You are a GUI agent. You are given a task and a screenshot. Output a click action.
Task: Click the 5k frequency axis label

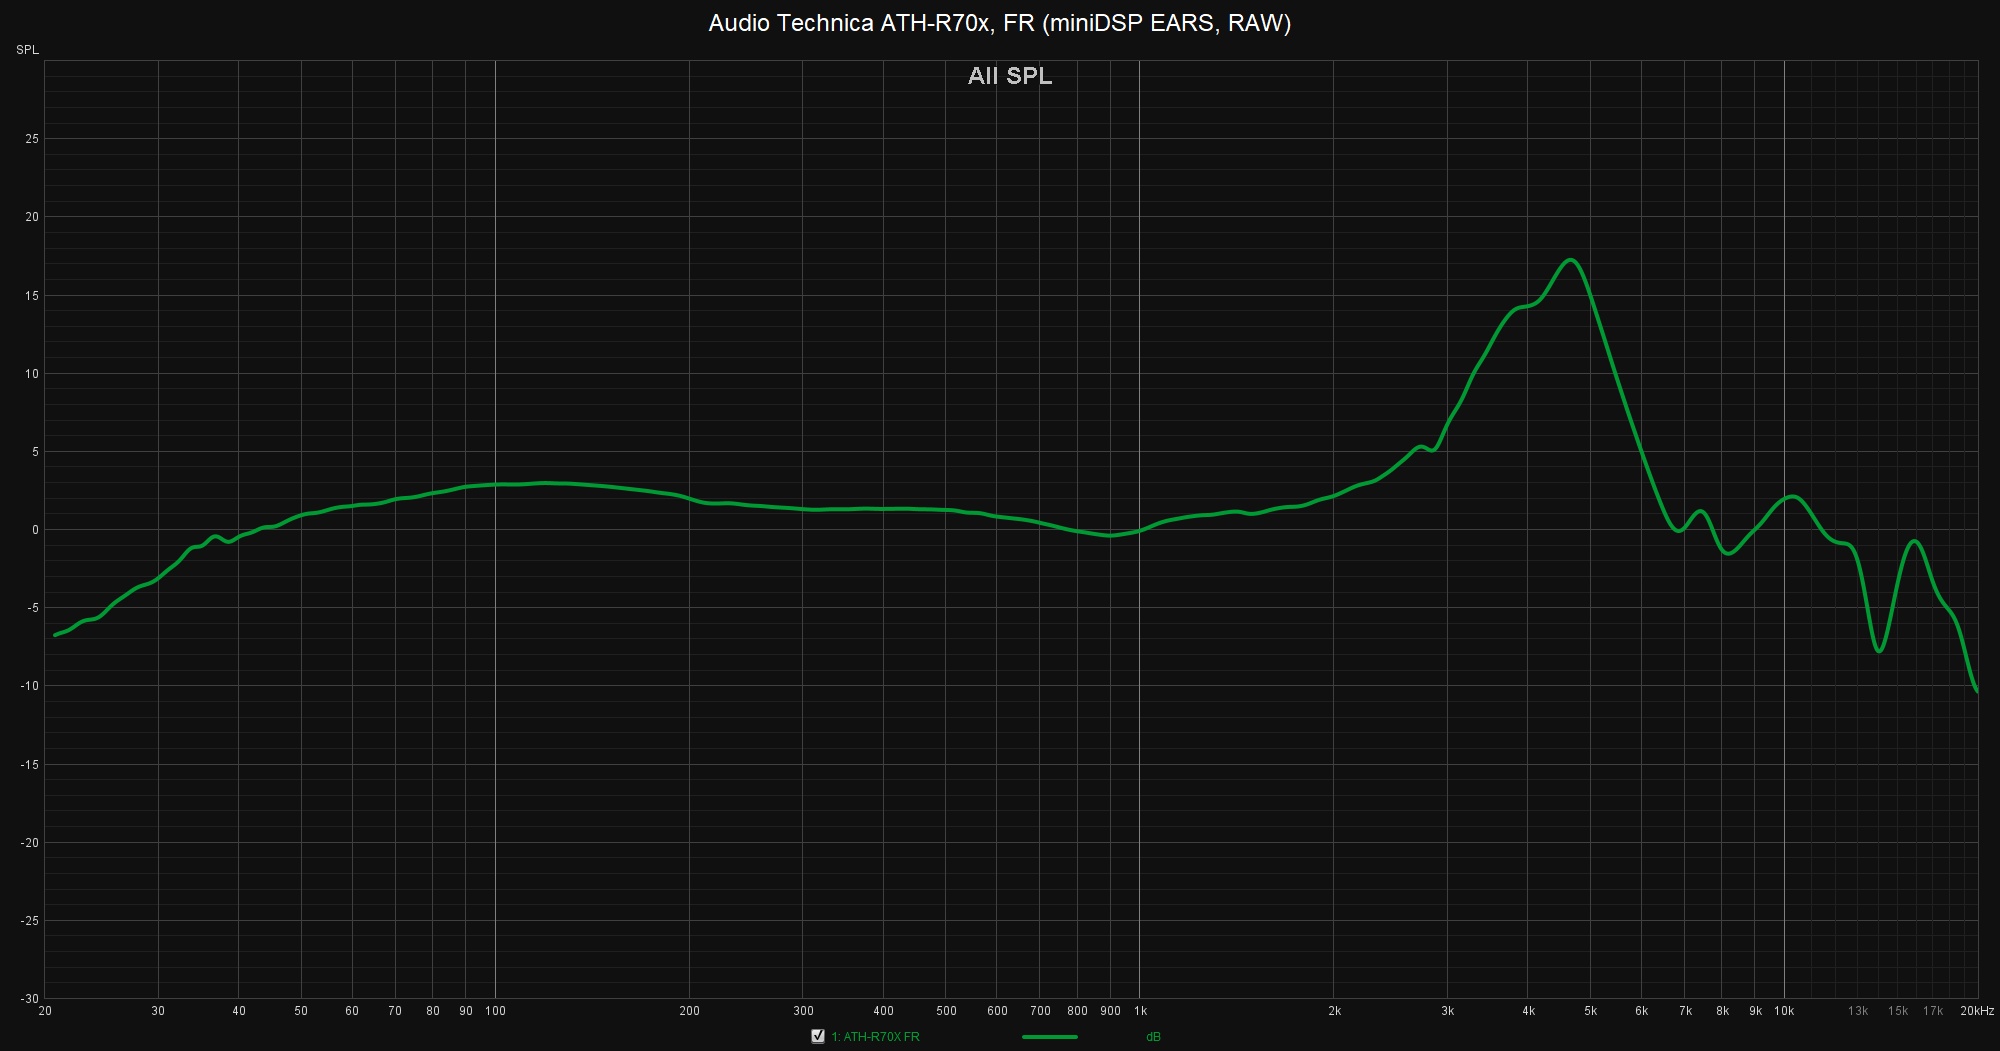[x=1590, y=1011]
